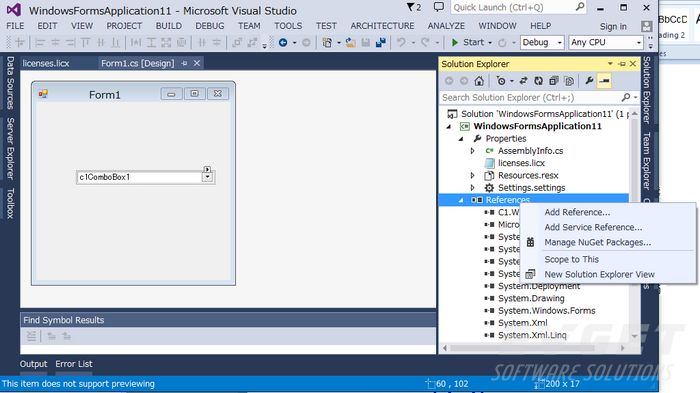
Task: Click the c1ComboBox1 smart tag glyph
Action: [x=207, y=169]
